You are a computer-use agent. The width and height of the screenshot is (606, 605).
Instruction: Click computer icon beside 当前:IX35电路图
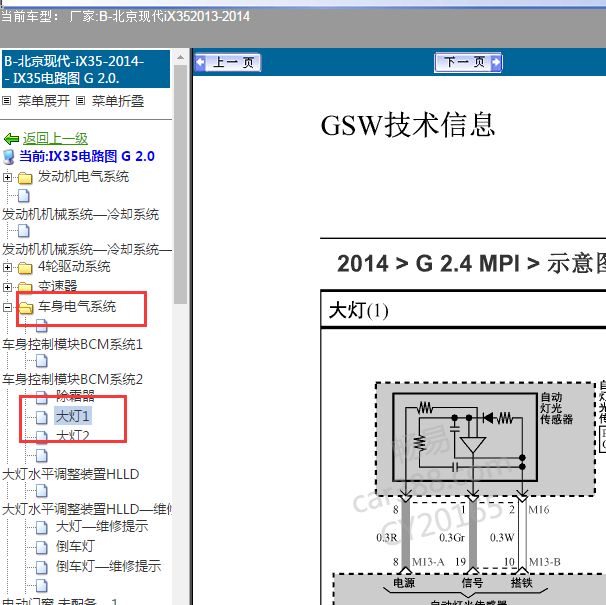(9, 157)
